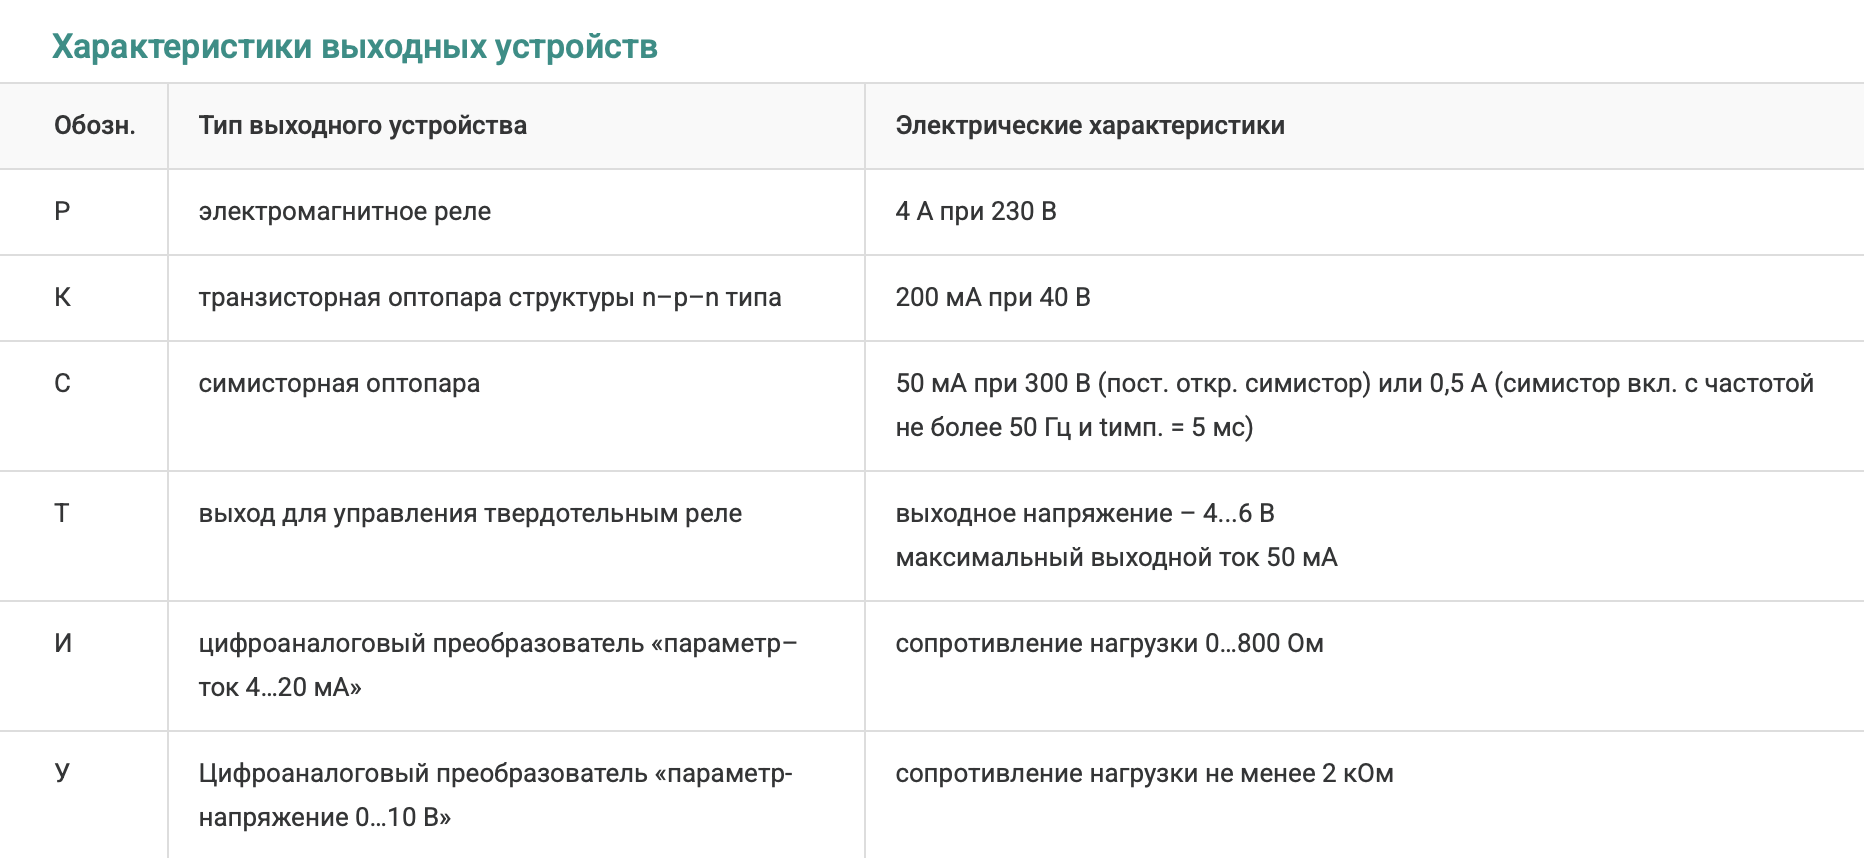Click "максимальный выходной ток 50 мА" line
This screenshot has width=1864, height=858.
tap(1116, 558)
